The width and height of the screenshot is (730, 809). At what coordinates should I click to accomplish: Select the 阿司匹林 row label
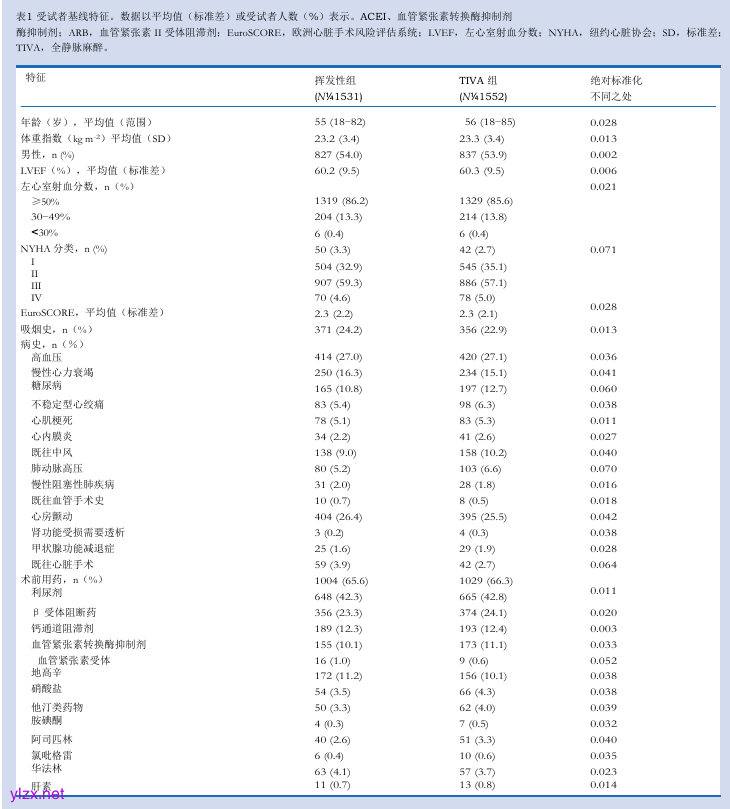[x=51, y=739]
